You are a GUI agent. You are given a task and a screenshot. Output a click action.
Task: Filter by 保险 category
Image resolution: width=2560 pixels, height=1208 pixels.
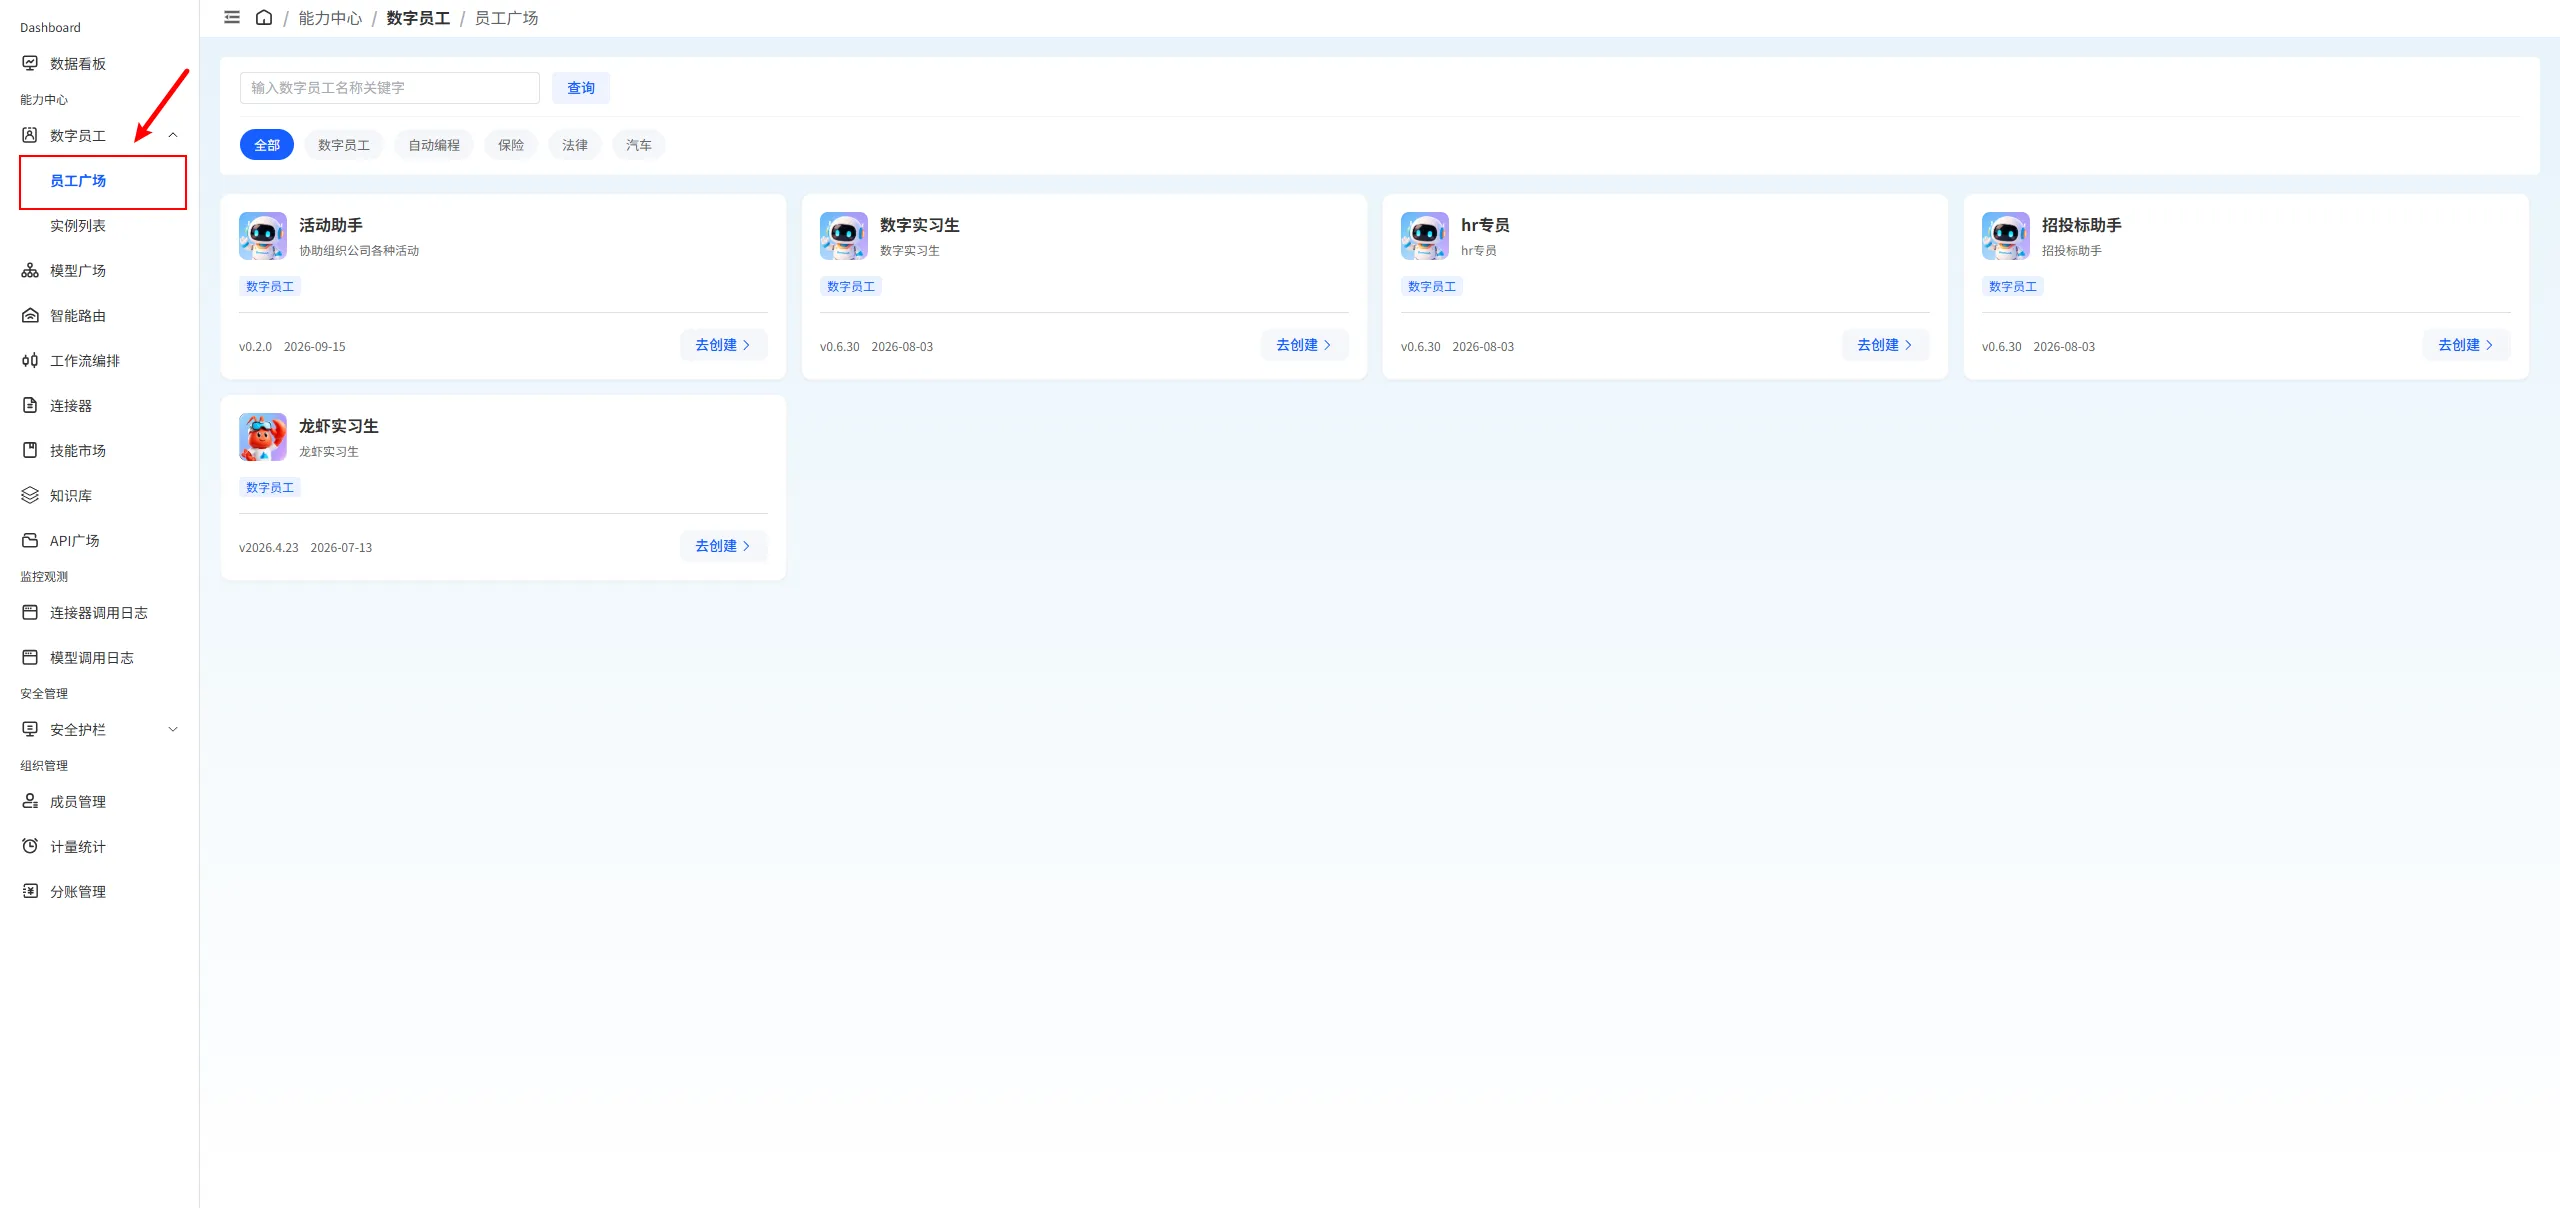tap(511, 145)
